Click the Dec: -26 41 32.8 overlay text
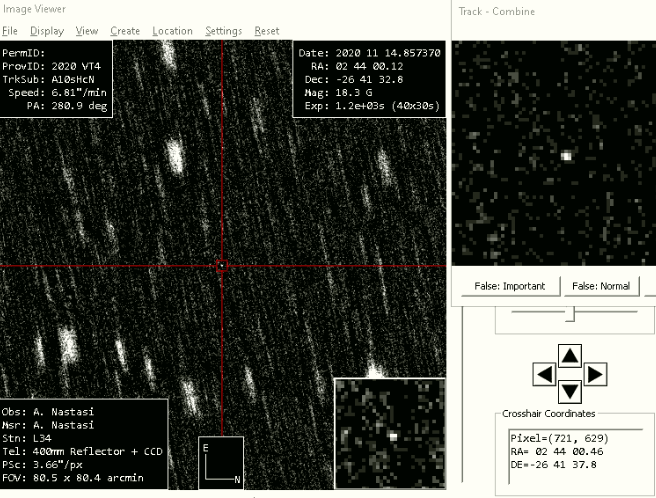The height and width of the screenshot is (498, 656). 354,79
